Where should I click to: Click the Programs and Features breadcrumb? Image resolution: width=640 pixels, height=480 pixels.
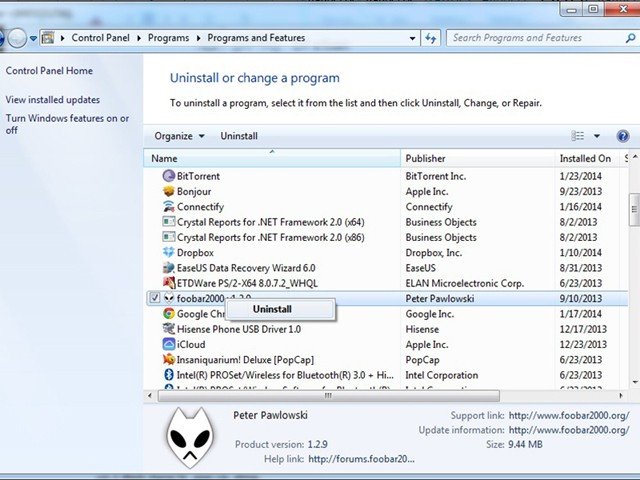(x=256, y=38)
